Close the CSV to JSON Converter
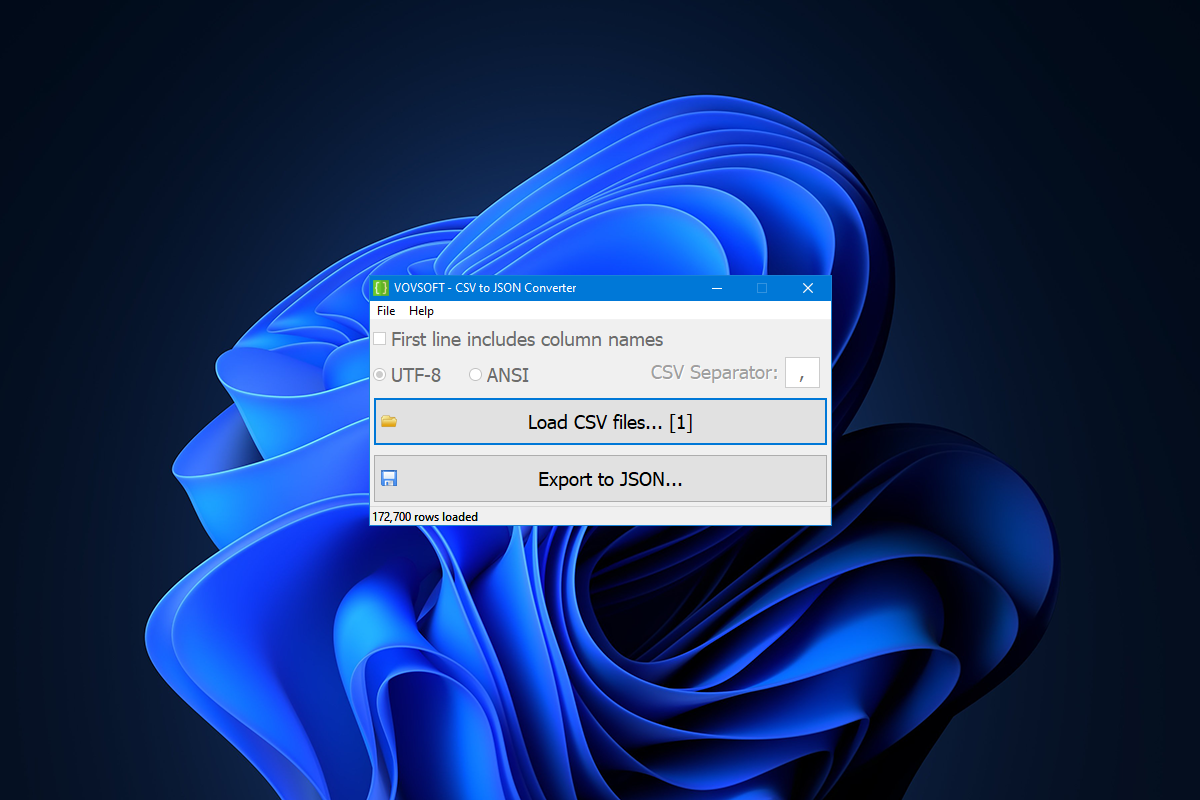This screenshot has height=800, width=1200. coord(807,288)
